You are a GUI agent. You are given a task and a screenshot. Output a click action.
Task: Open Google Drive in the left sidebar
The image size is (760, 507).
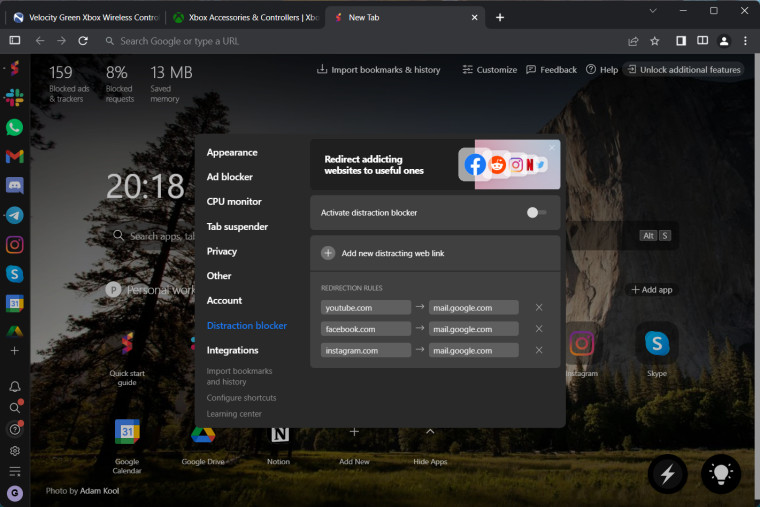point(15,331)
